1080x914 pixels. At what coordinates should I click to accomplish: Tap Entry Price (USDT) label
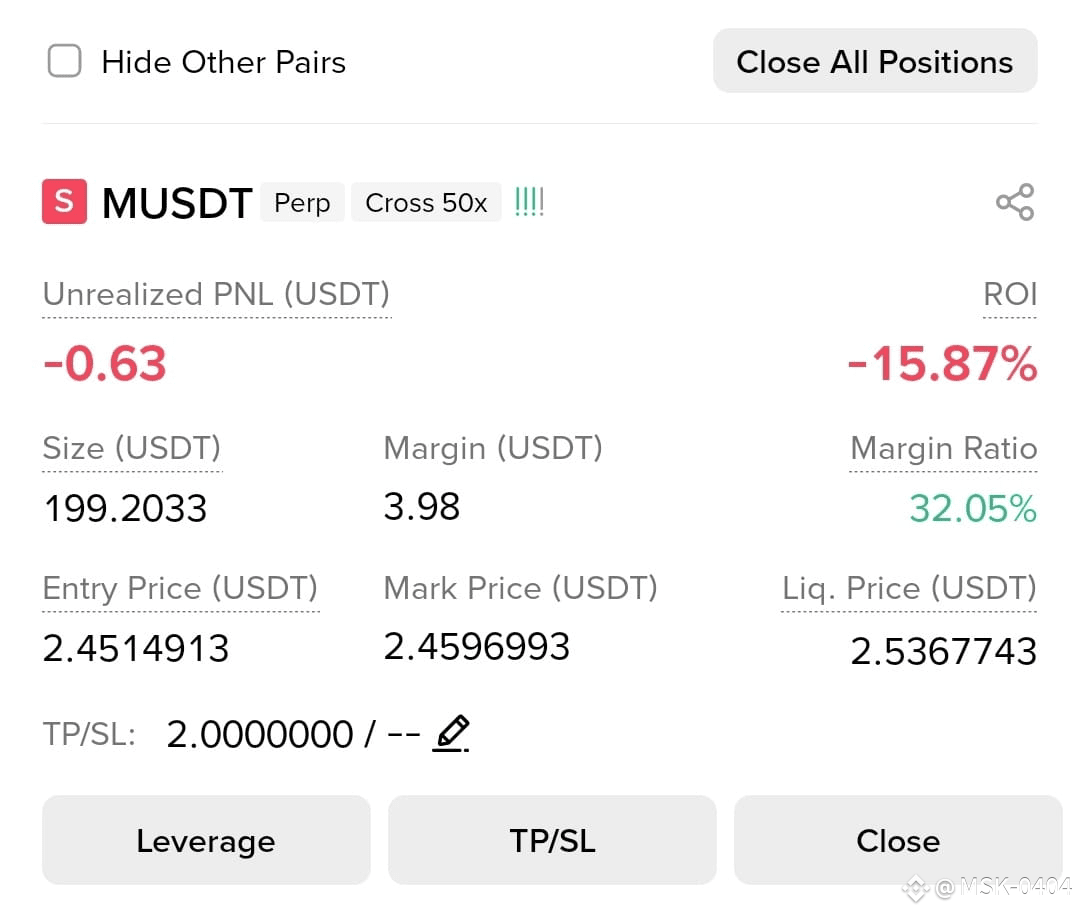[180, 589]
